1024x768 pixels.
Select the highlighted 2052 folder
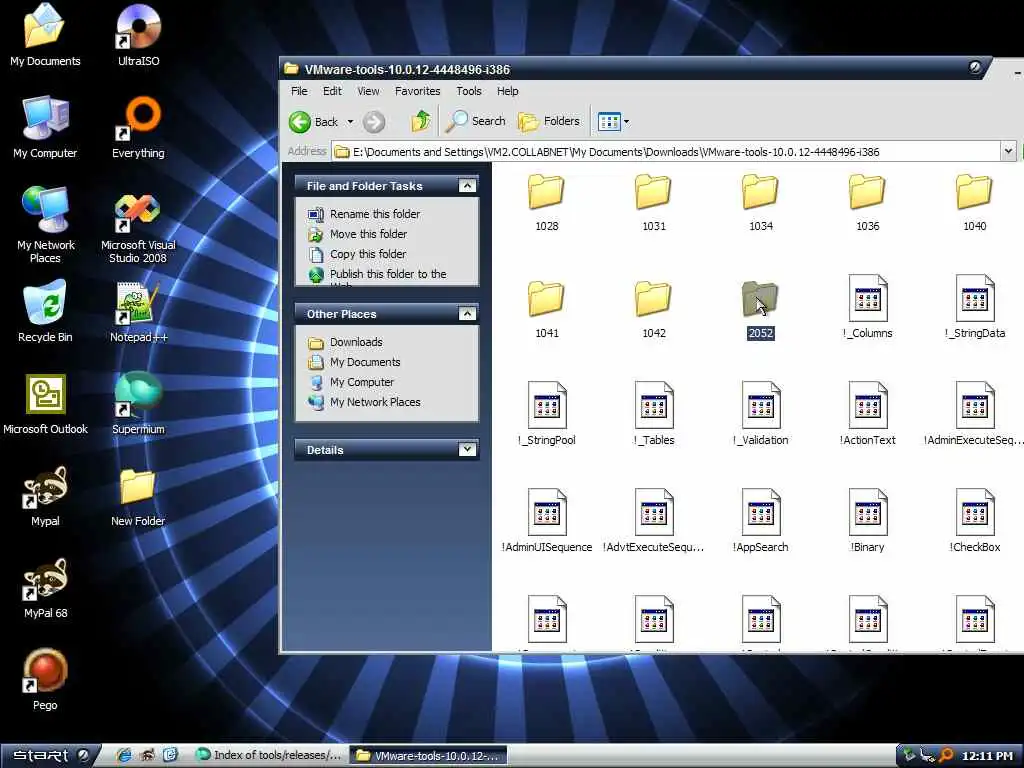pos(761,308)
